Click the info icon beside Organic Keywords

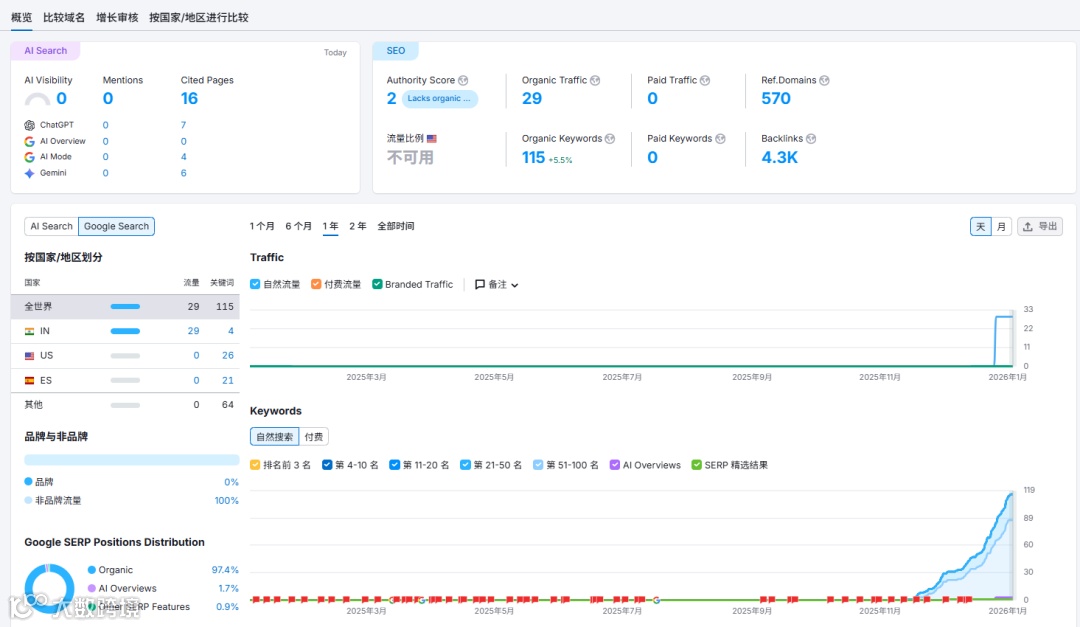[x=610, y=138]
